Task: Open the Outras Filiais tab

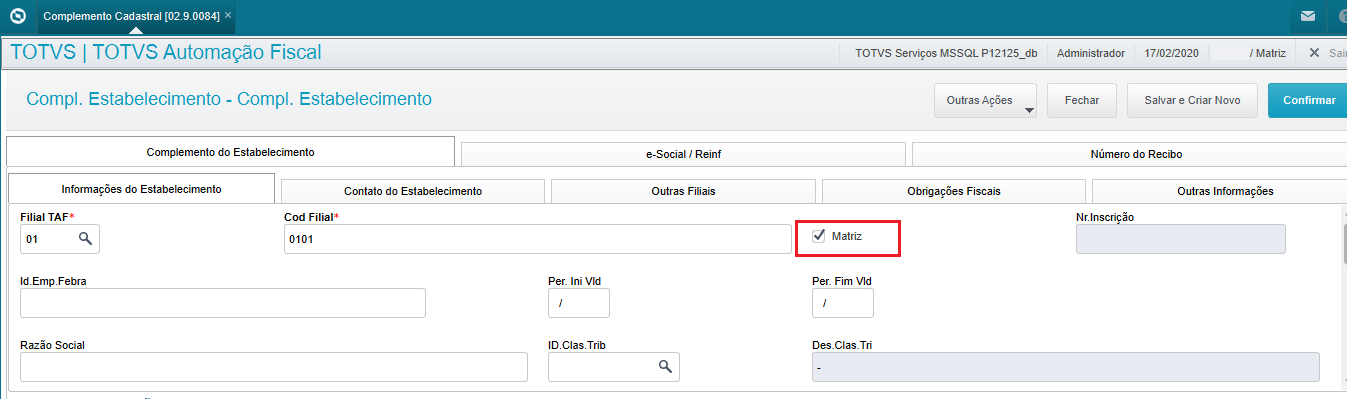Action: (x=683, y=191)
